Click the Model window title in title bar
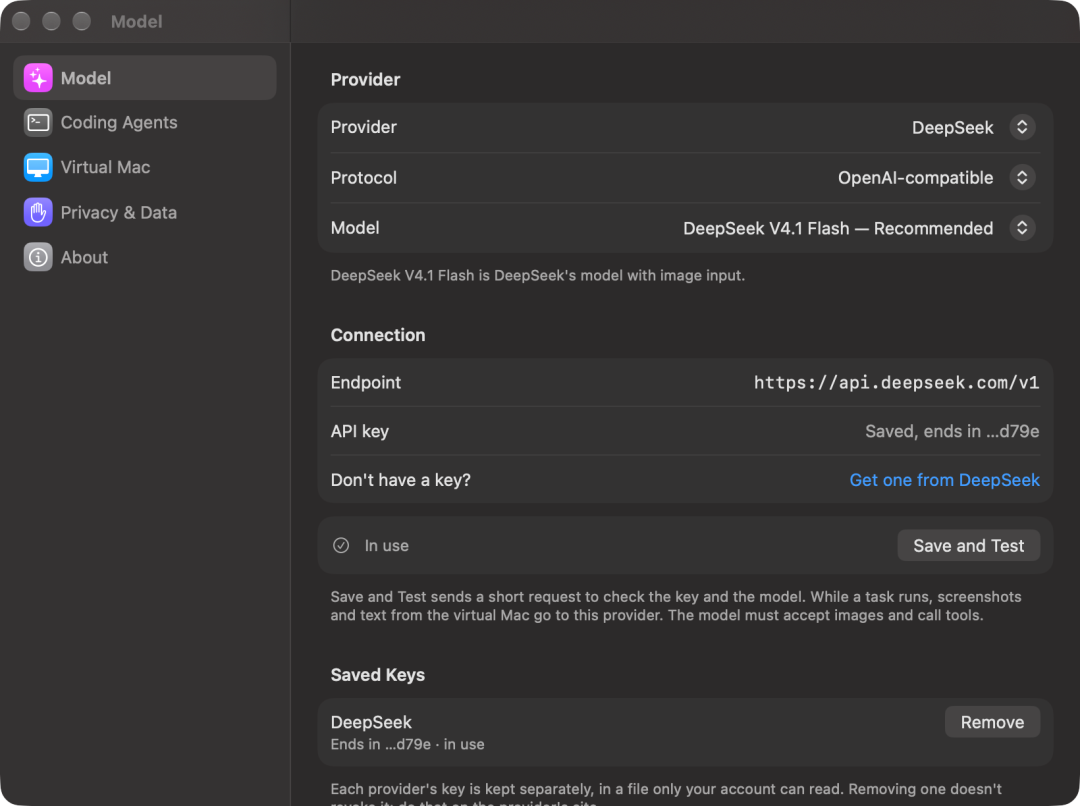Image resolution: width=1080 pixels, height=806 pixels. [136, 21]
